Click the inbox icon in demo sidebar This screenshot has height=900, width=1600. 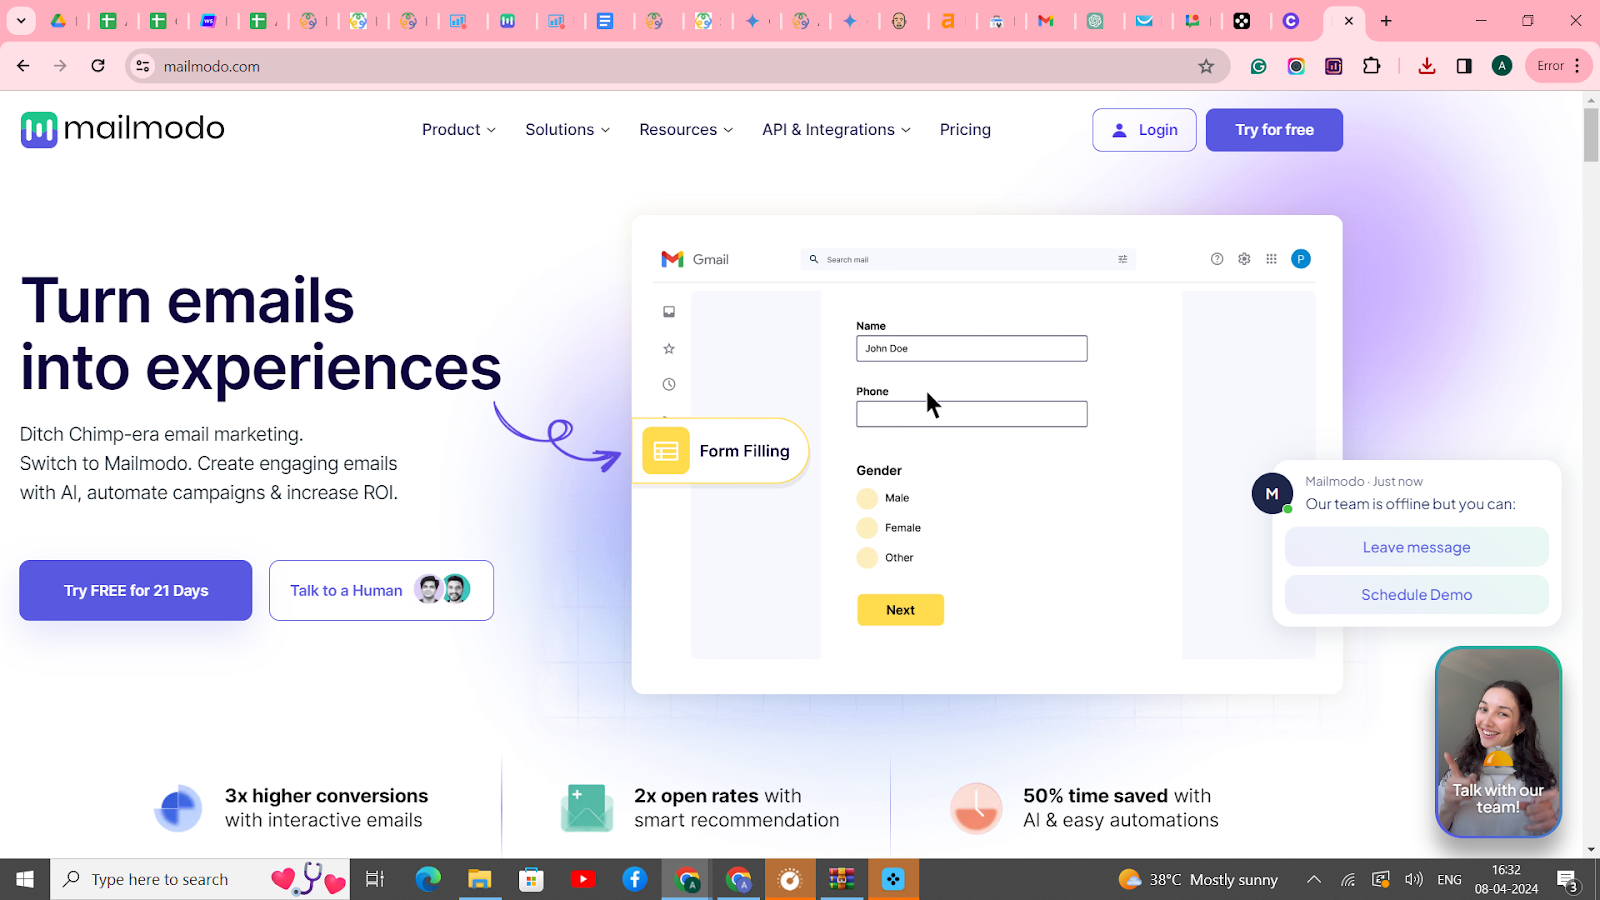pyautogui.click(x=669, y=312)
